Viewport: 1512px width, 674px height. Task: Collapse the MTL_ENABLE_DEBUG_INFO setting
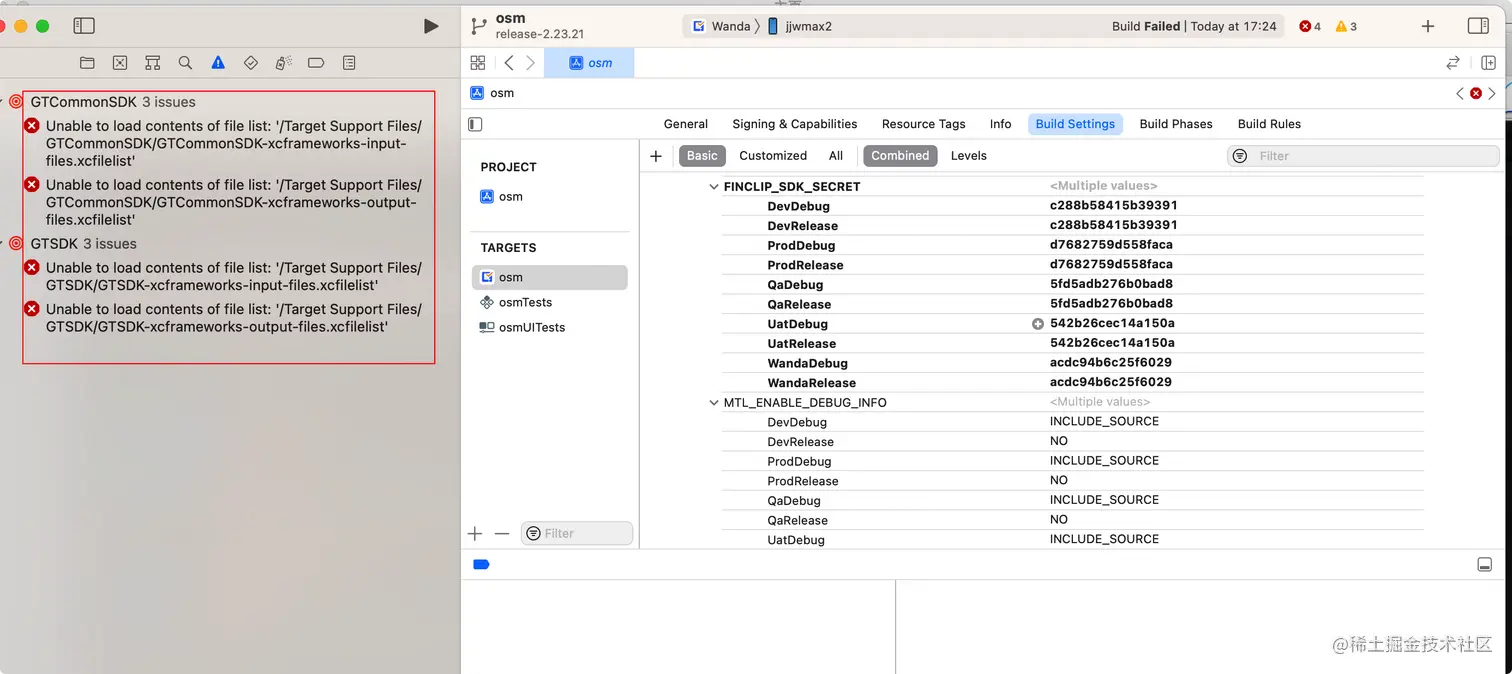click(714, 403)
